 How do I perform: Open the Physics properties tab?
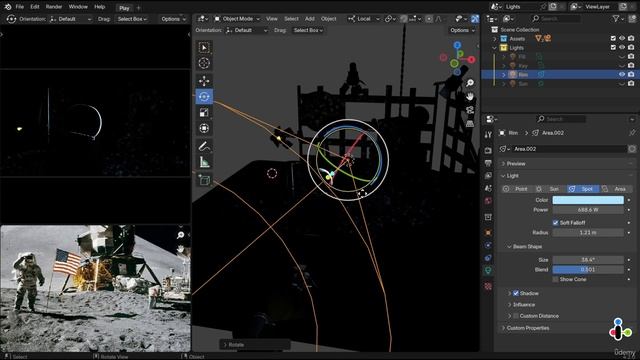(x=488, y=245)
